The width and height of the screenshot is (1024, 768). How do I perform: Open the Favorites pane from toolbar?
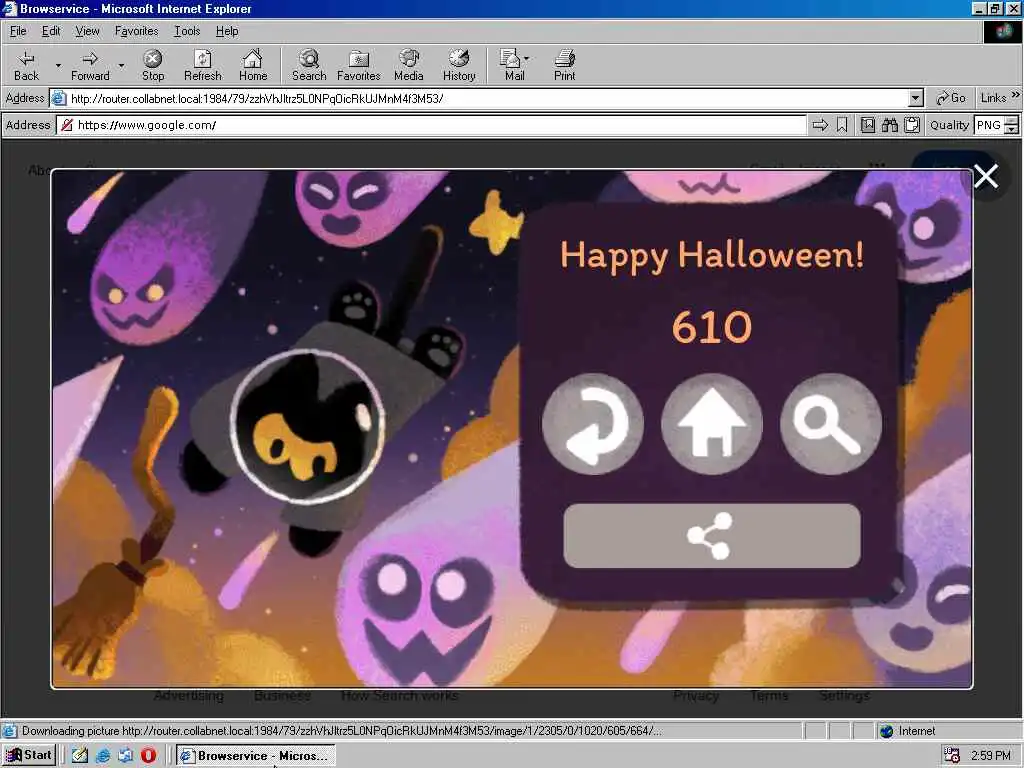click(359, 66)
